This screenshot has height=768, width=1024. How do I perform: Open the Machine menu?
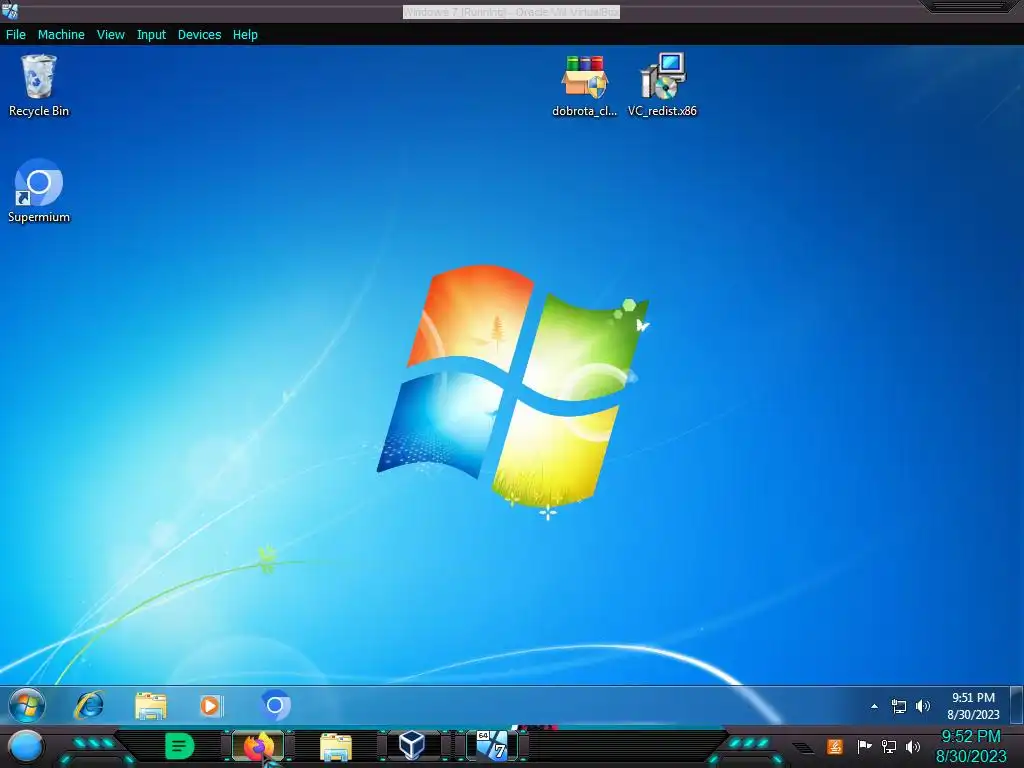coord(61,35)
